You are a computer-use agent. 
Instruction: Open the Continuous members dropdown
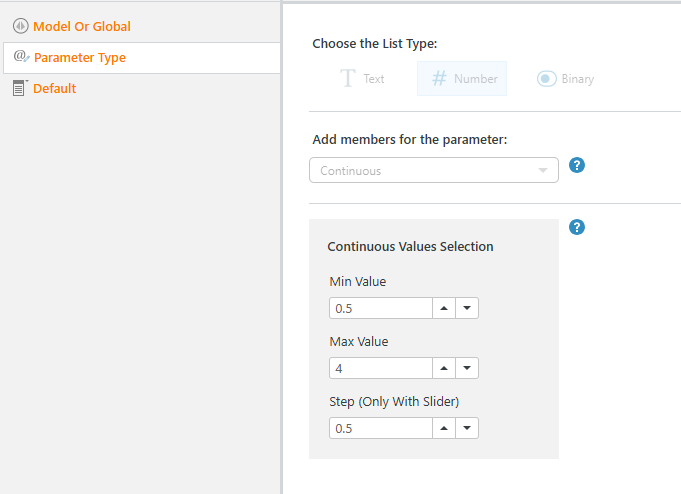(x=434, y=170)
